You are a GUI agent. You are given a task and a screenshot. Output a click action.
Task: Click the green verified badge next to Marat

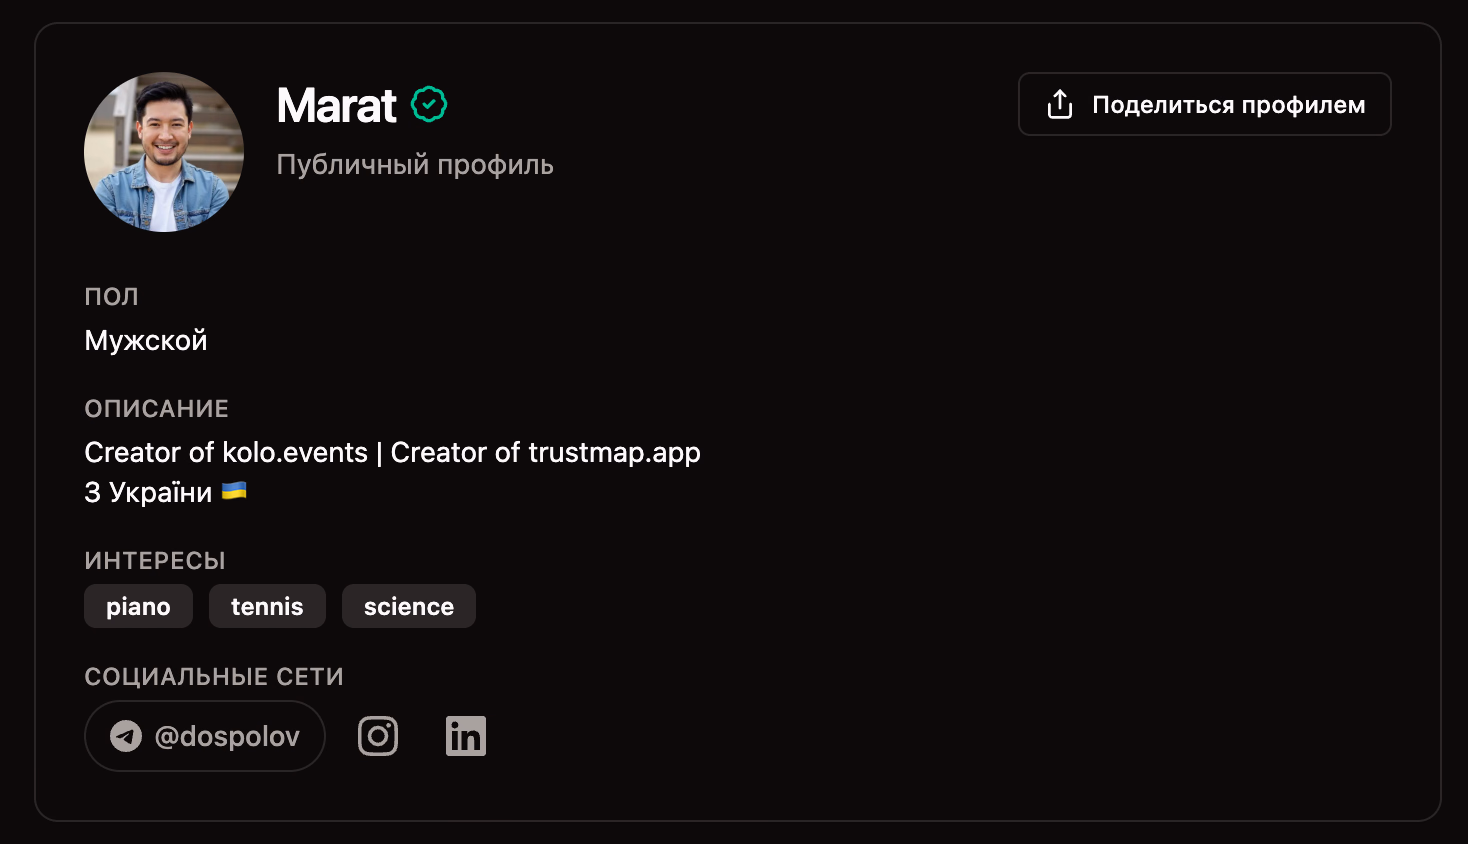429,104
